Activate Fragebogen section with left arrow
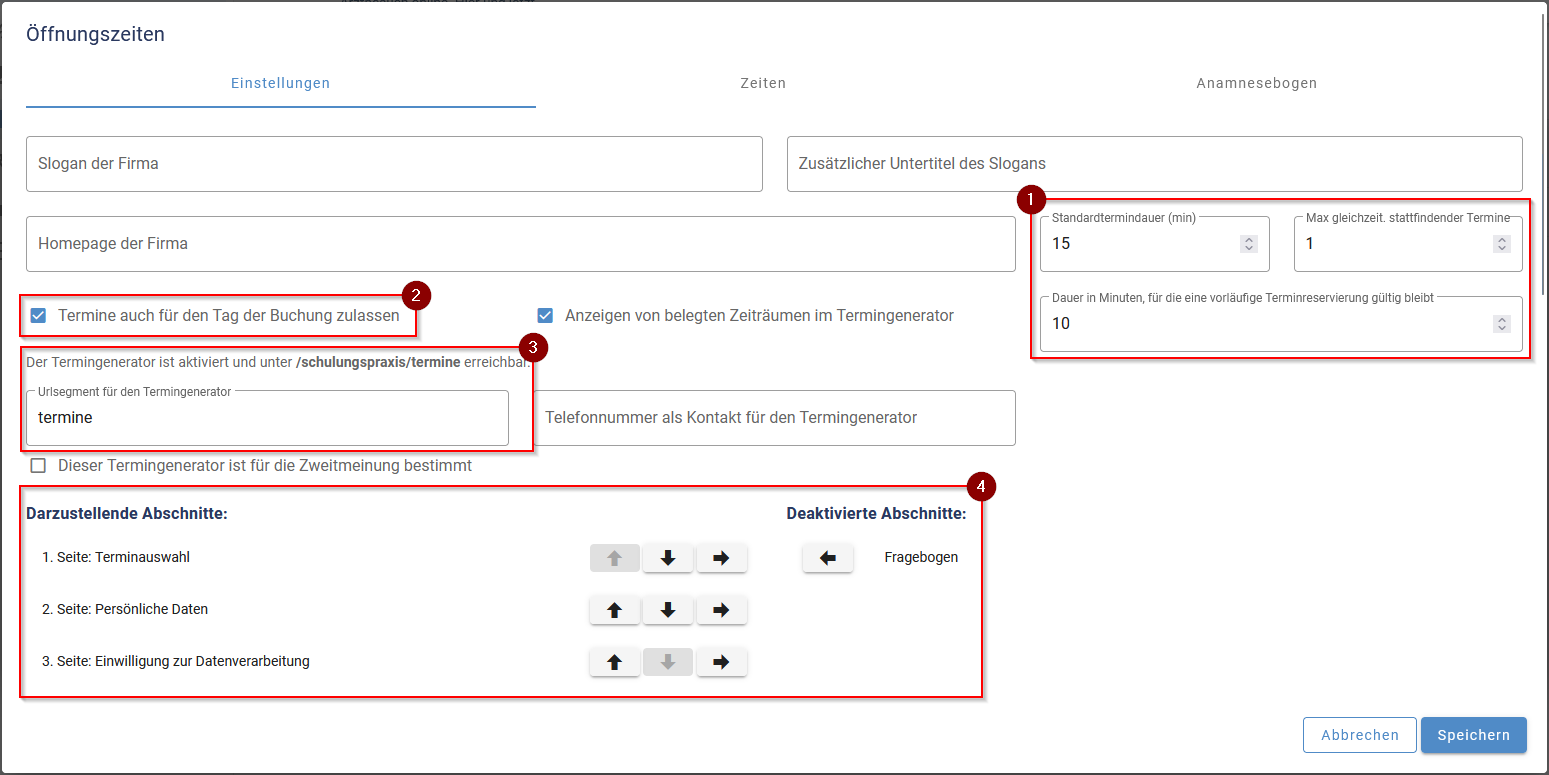Screen dimensions: 1549x775 point(827,558)
